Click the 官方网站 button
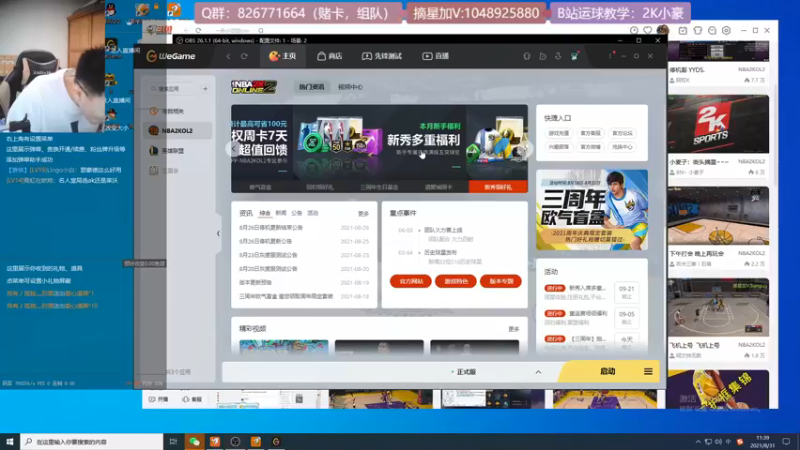 (x=411, y=281)
